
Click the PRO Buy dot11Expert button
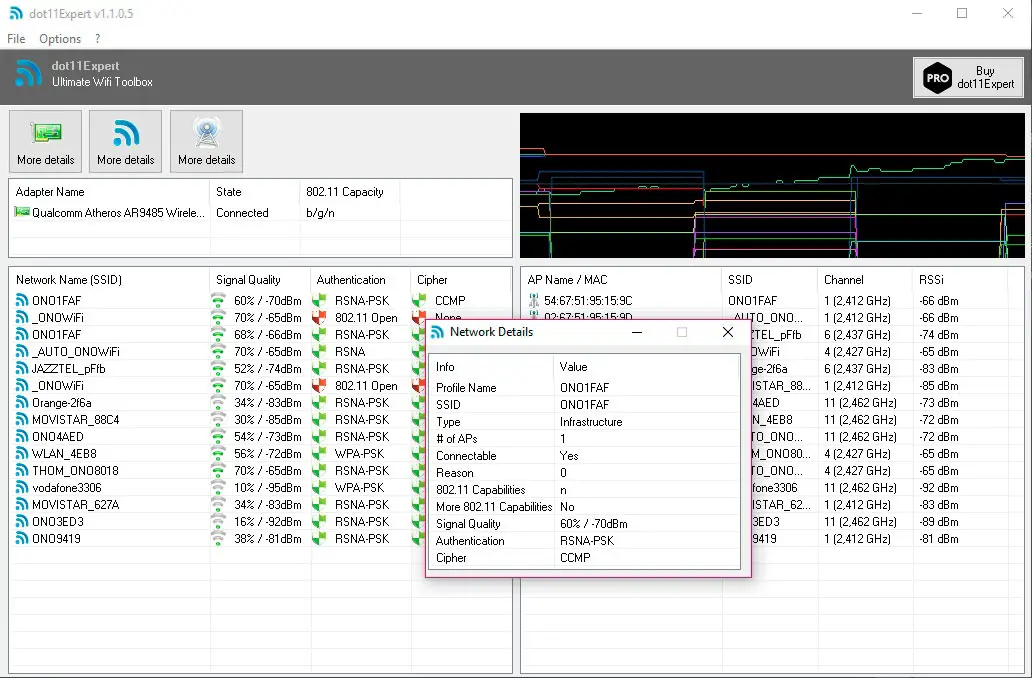coord(967,78)
